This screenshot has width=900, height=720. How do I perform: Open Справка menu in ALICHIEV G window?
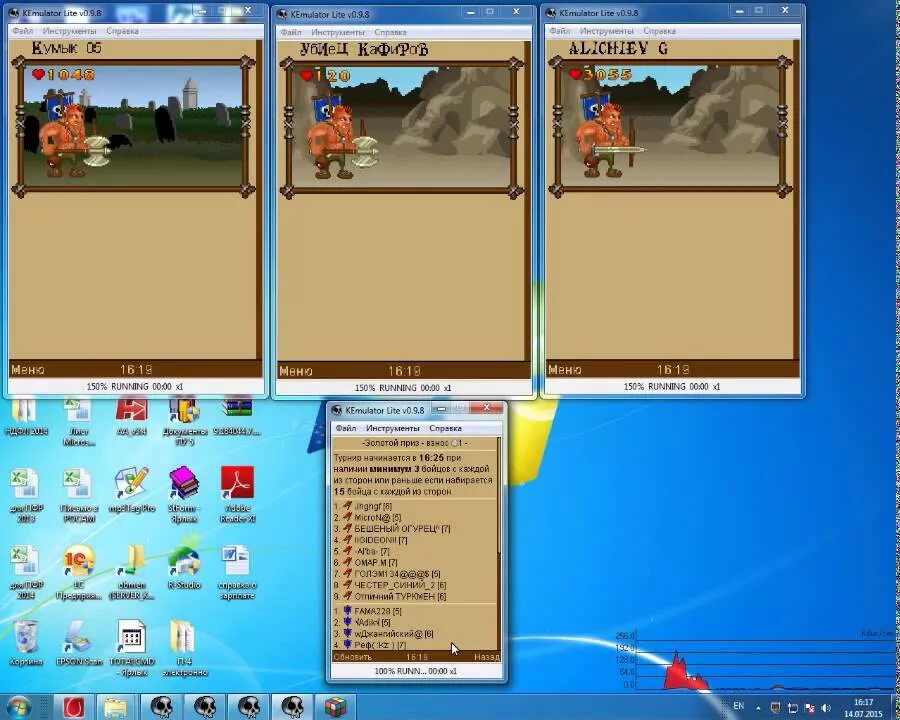click(x=659, y=31)
